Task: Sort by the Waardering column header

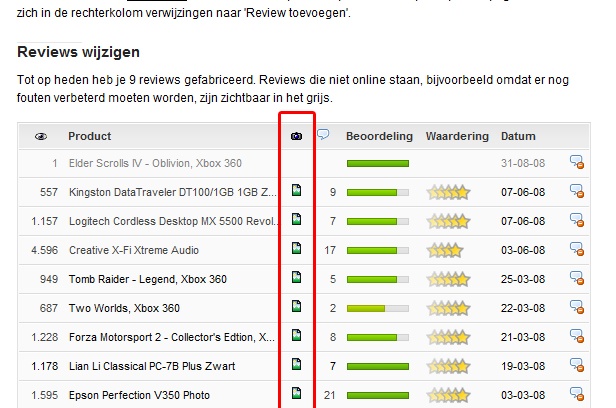Action: (457, 136)
